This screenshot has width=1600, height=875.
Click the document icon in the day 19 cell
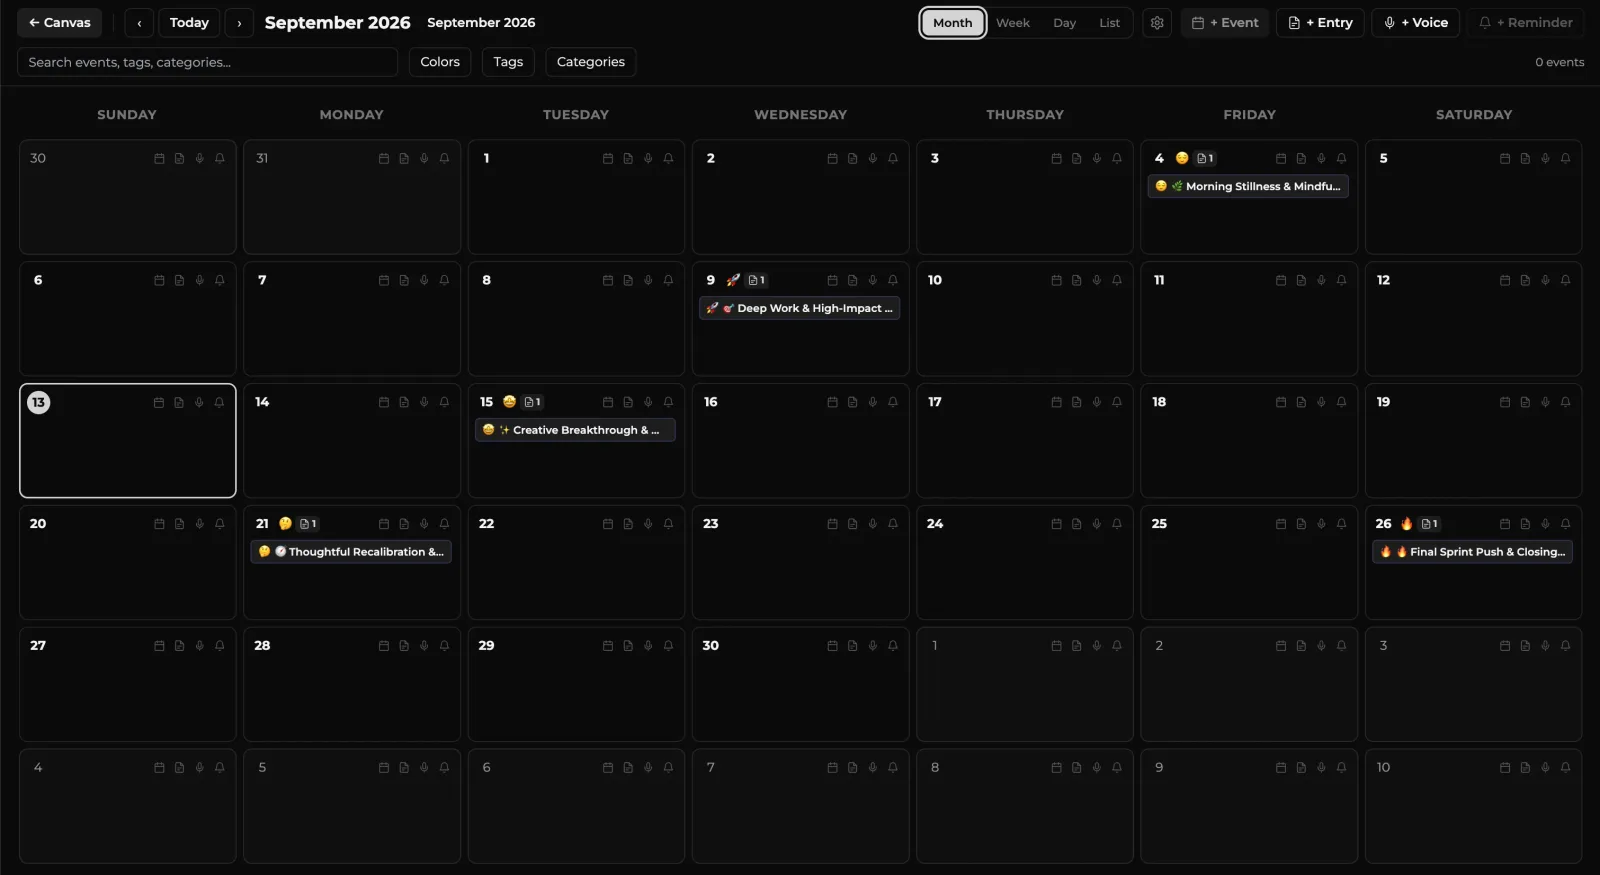1525,403
